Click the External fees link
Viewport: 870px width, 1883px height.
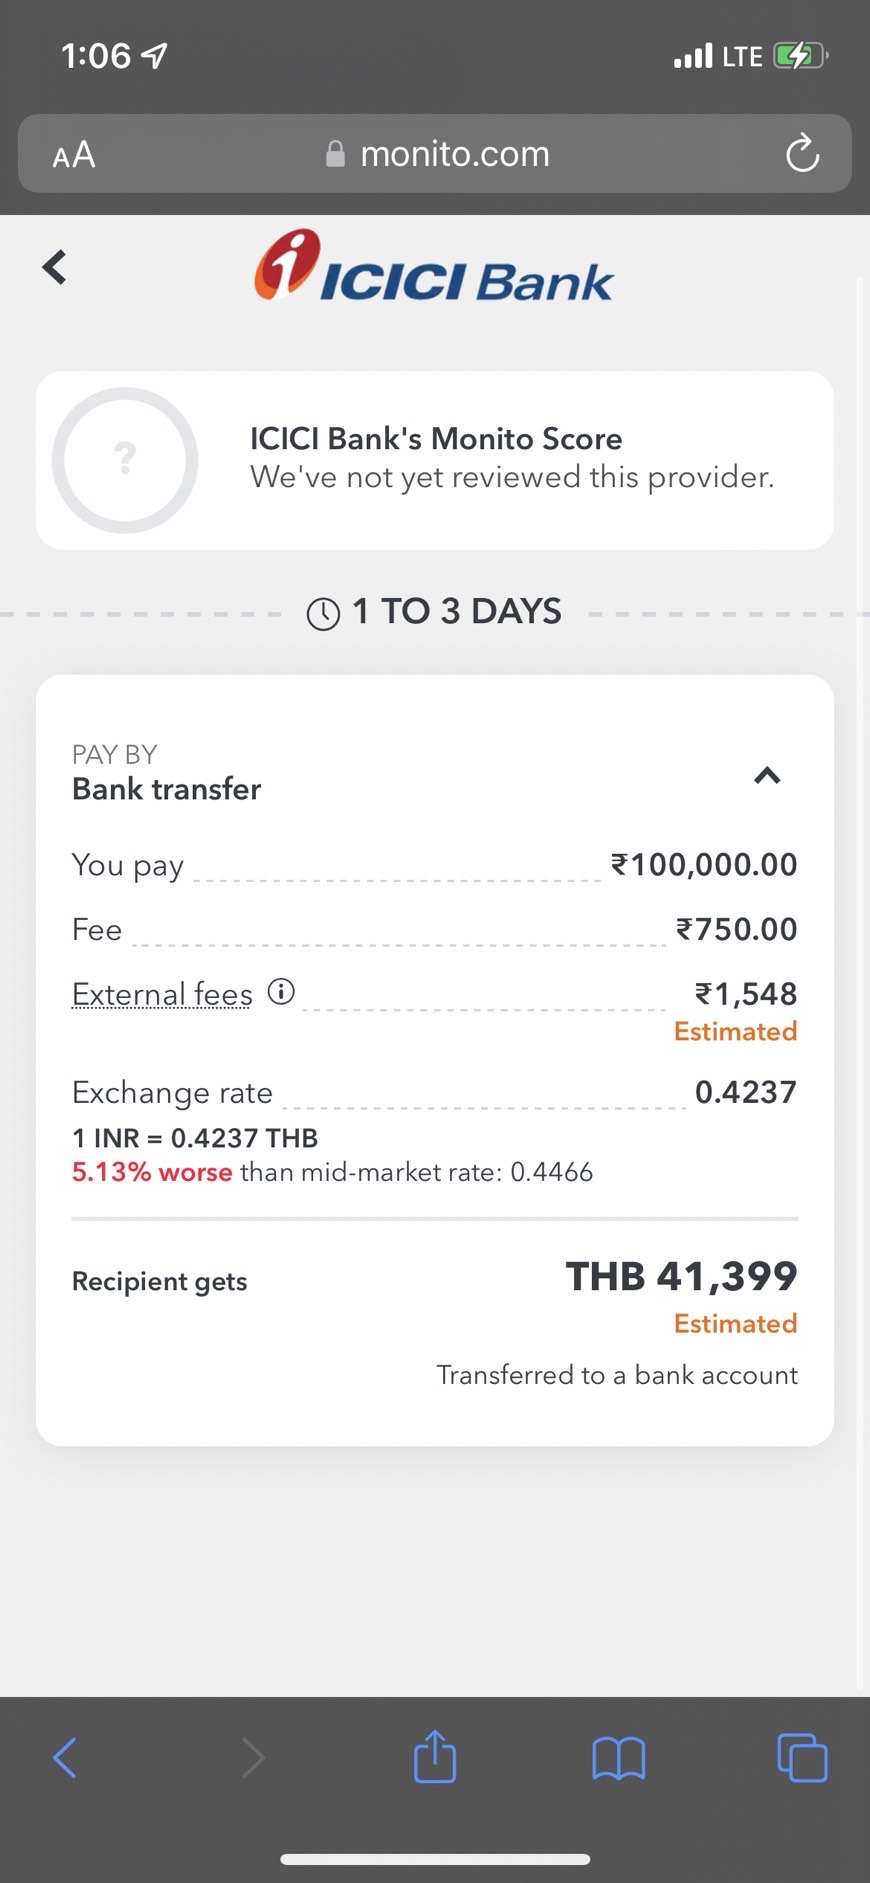point(162,994)
